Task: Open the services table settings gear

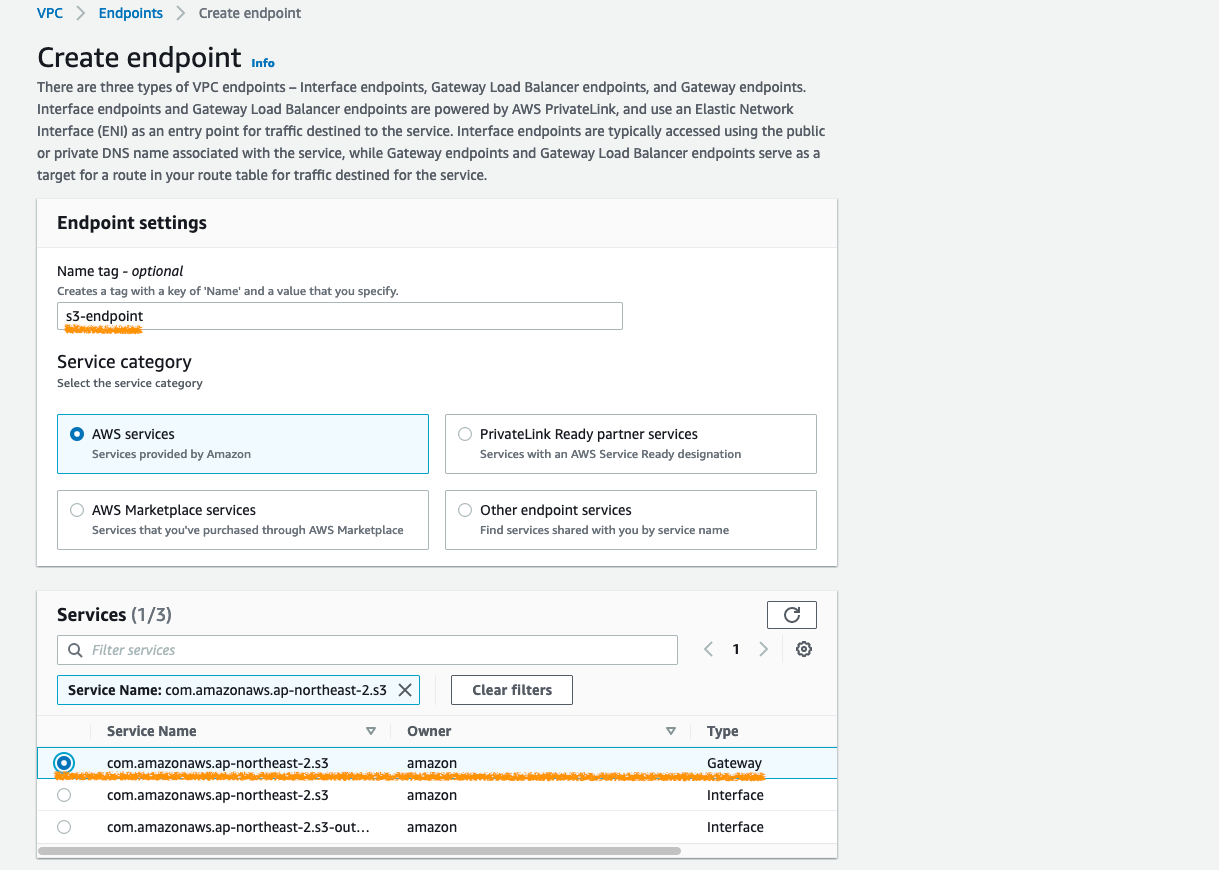Action: point(803,649)
